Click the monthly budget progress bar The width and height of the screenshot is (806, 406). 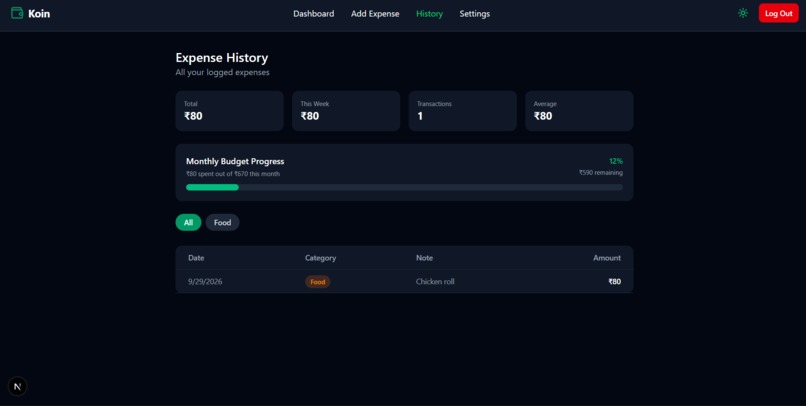[405, 188]
